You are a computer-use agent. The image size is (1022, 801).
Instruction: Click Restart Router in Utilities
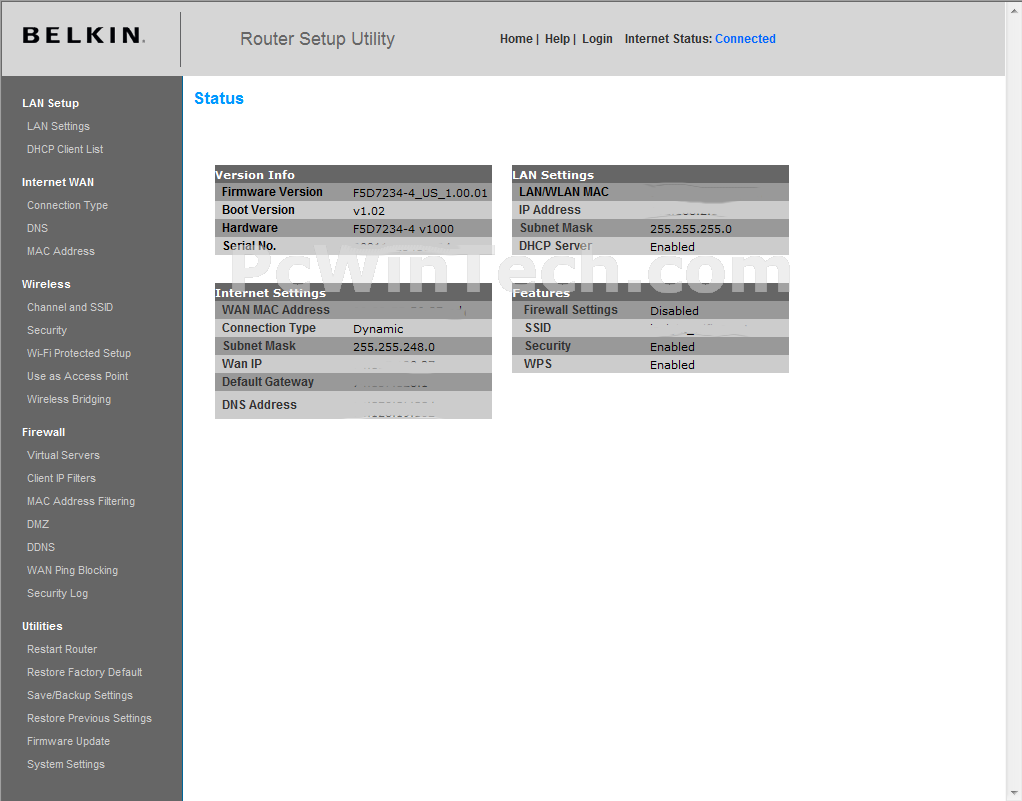[62, 649]
